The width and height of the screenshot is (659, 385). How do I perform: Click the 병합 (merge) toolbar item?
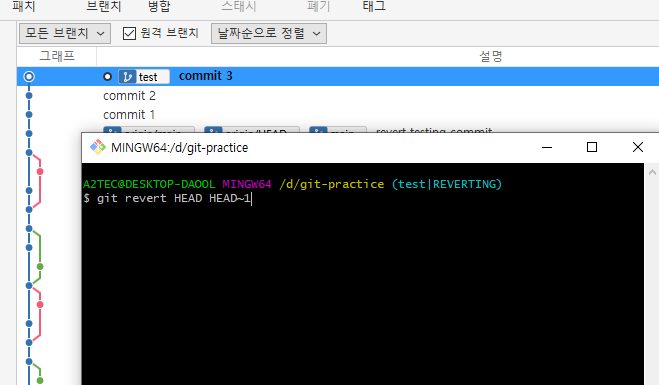(x=159, y=6)
